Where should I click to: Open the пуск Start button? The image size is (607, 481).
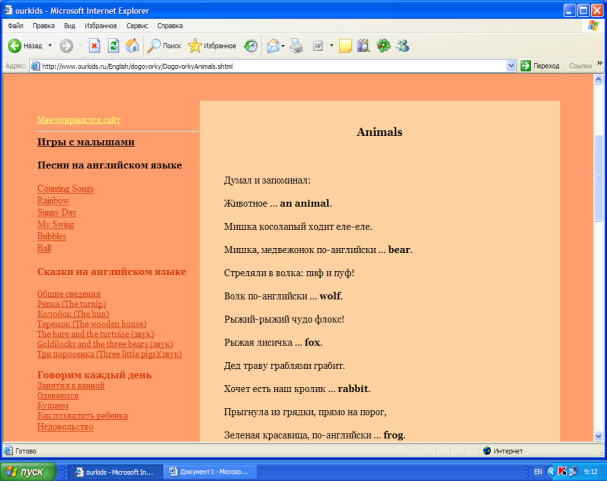(x=28, y=472)
